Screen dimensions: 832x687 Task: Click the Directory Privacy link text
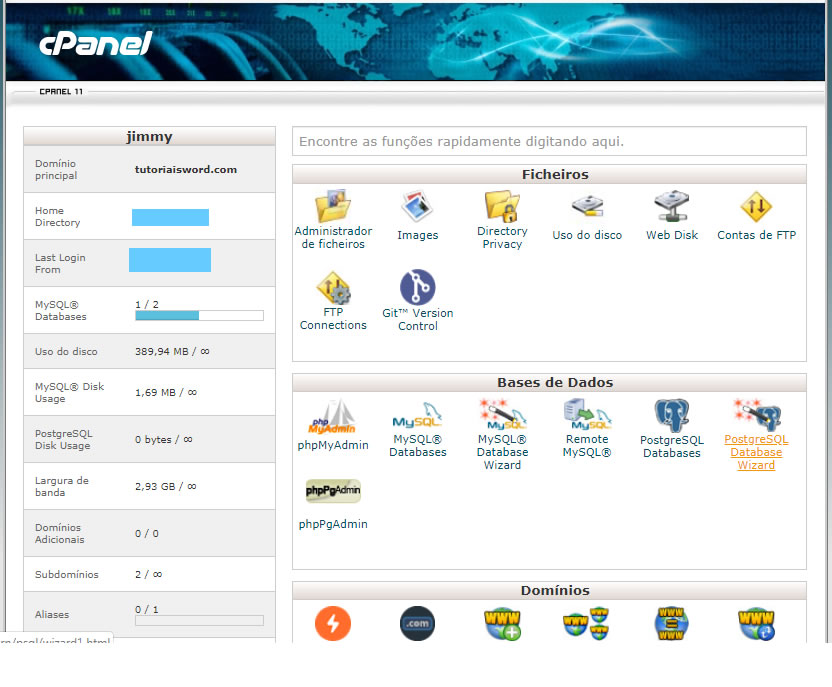(502, 238)
